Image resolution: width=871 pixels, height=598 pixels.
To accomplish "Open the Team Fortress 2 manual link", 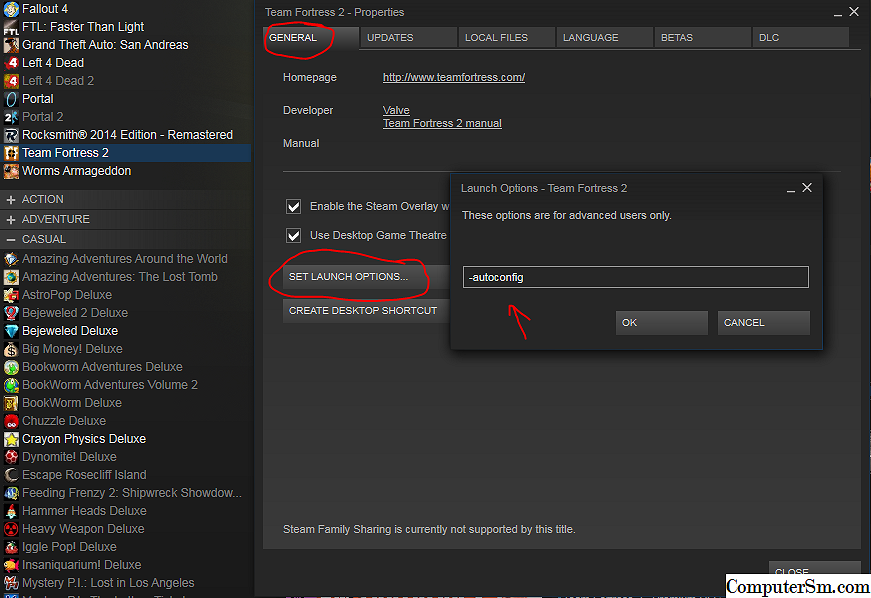I will (x=442, y=123).
